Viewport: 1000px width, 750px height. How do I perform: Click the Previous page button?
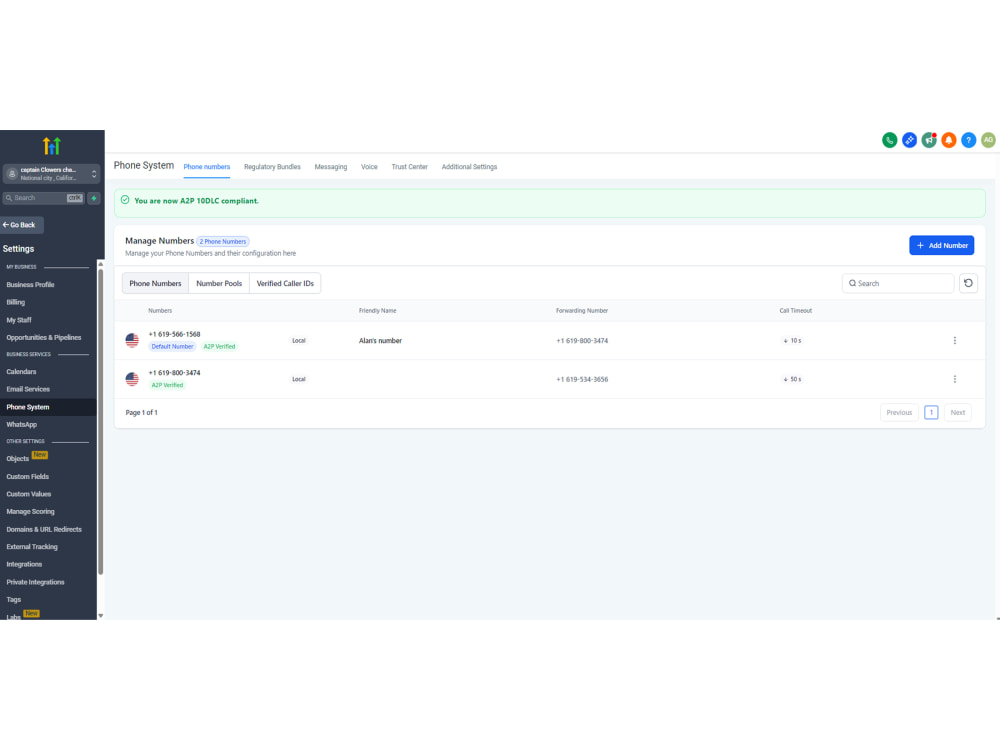pos(899,413)
